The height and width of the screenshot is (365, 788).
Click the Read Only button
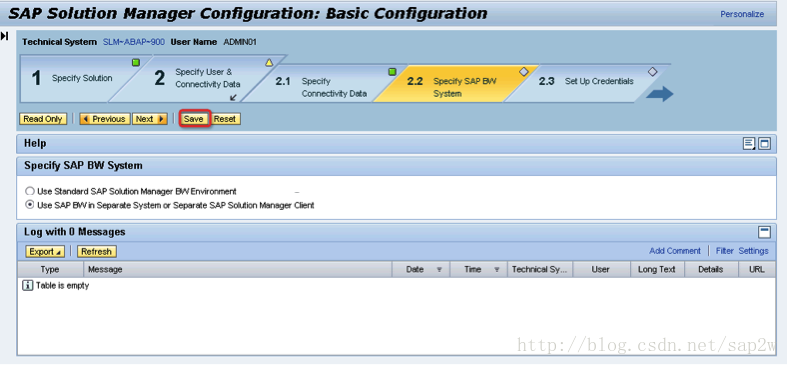click(43, 119)
